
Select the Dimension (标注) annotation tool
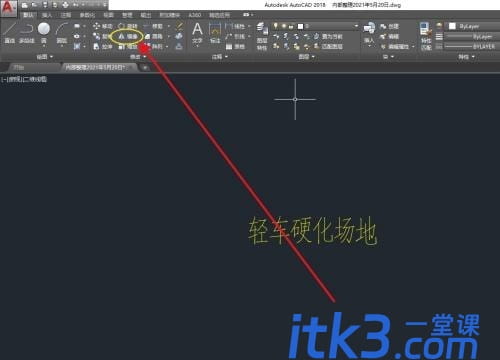coord(215,33)
